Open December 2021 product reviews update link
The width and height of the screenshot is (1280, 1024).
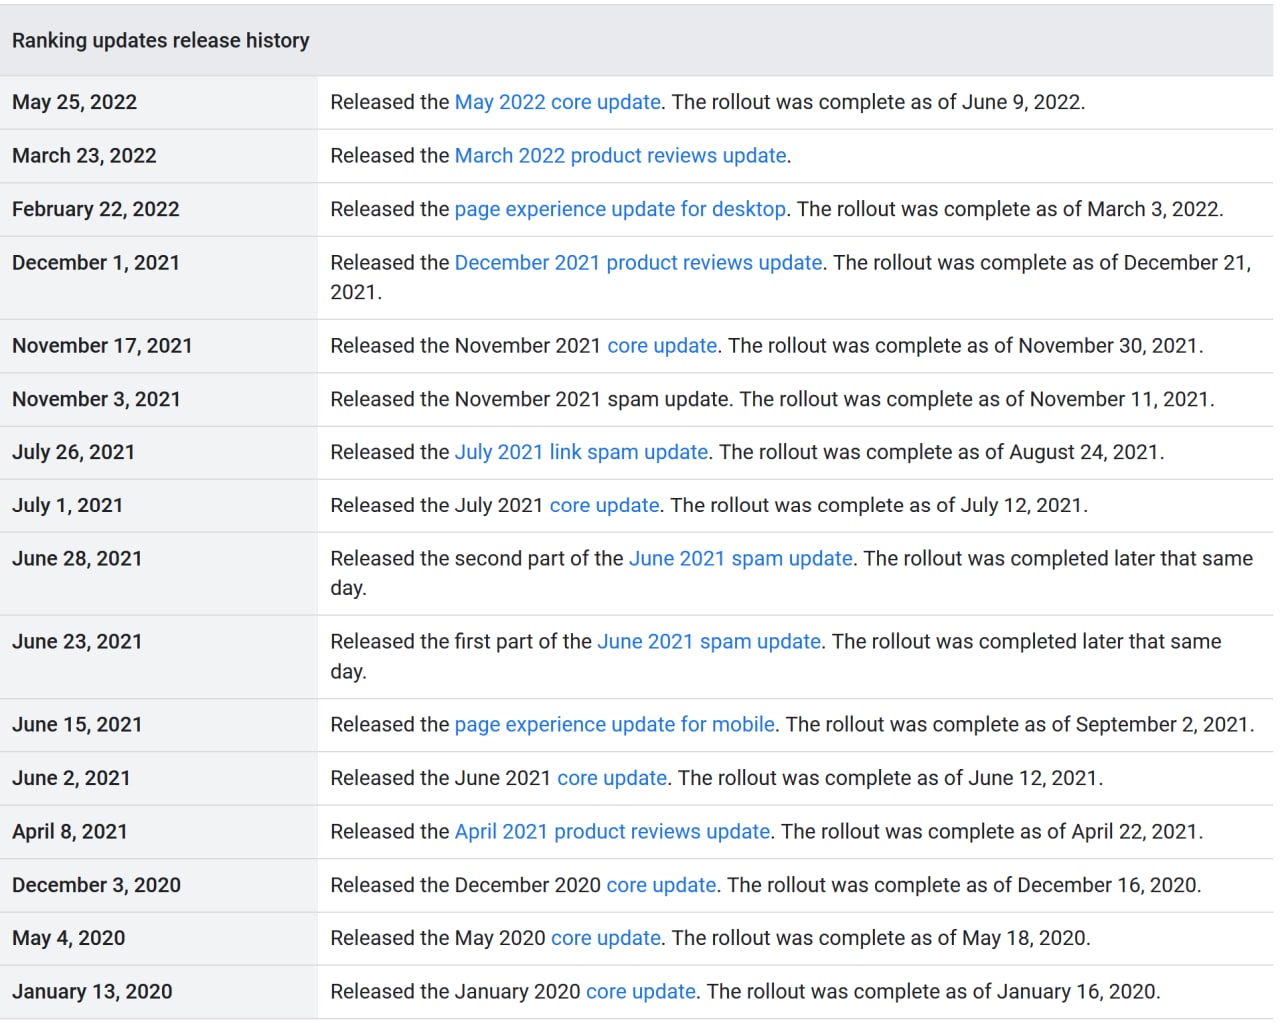click(x=638, y=263)
